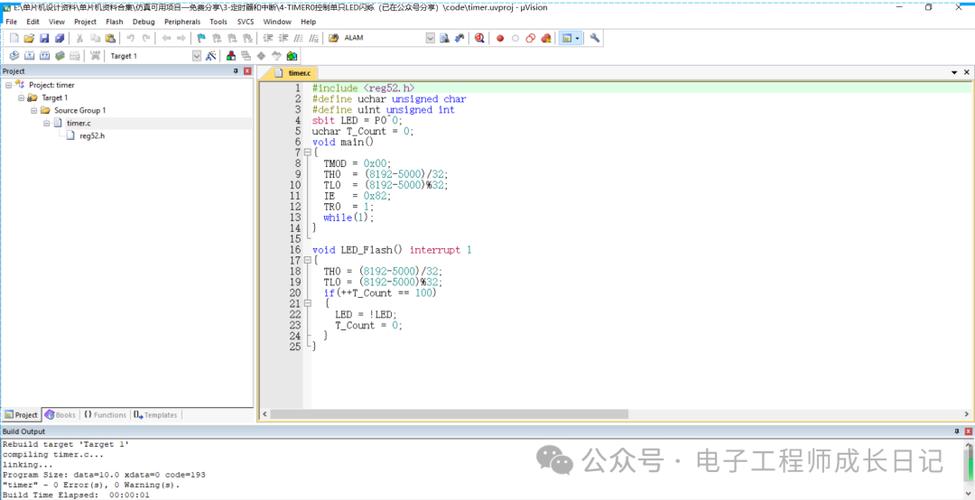Rebuild all target files icon
The image size is (975, 500).
[45, 56]
